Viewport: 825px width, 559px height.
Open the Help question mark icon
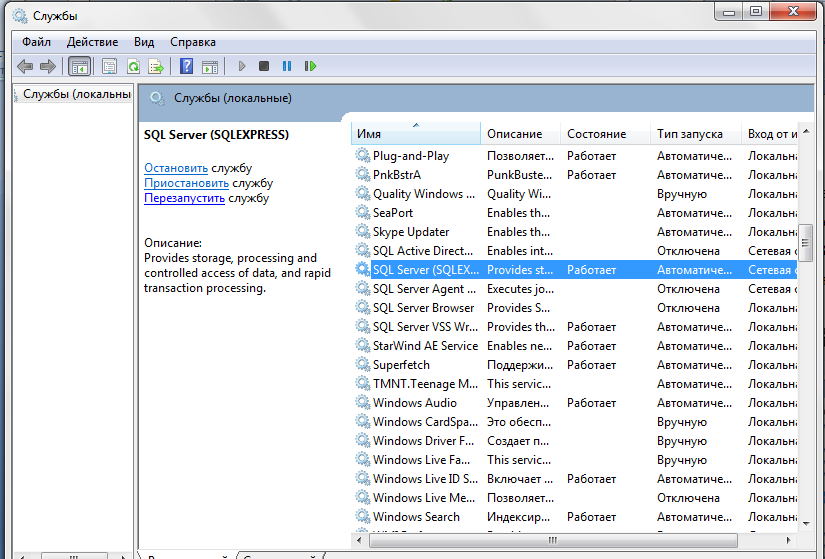coord(186,66)
